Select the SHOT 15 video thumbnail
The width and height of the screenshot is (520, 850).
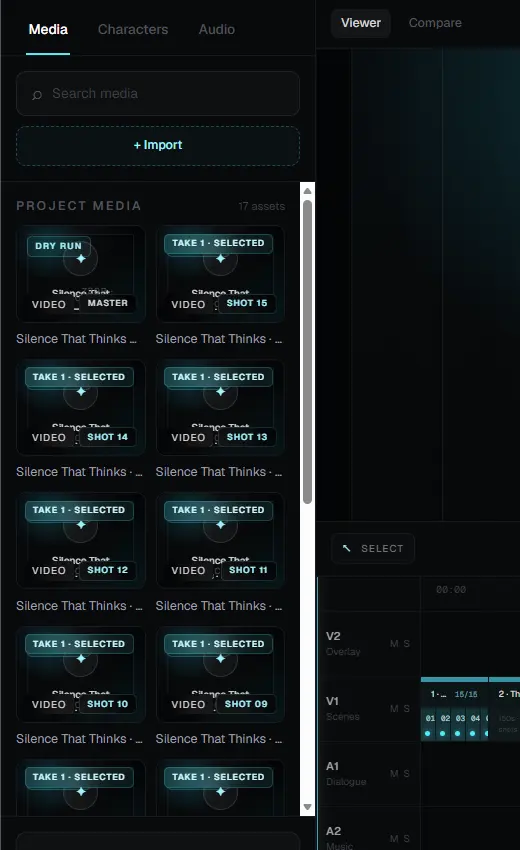pyautogui.click(x=220, y=274)
